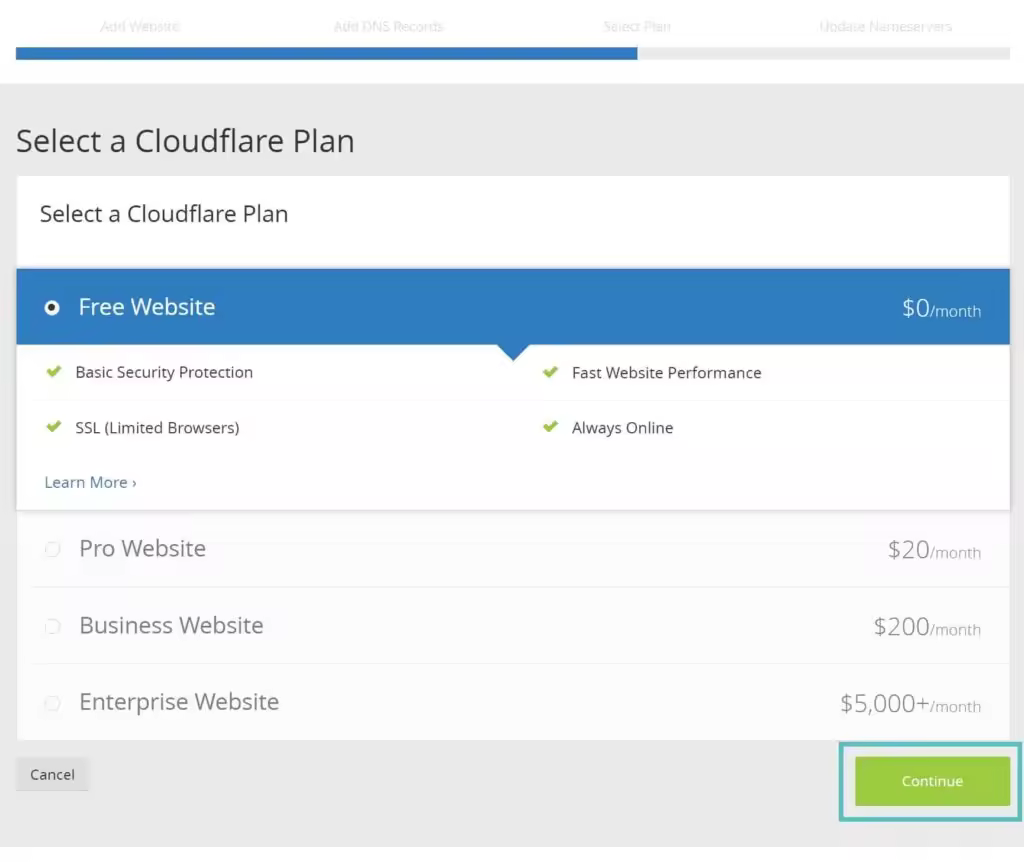Click the $200/month price
The height and width of the screenshot is (862, 1024).
(x=927, y=627)
